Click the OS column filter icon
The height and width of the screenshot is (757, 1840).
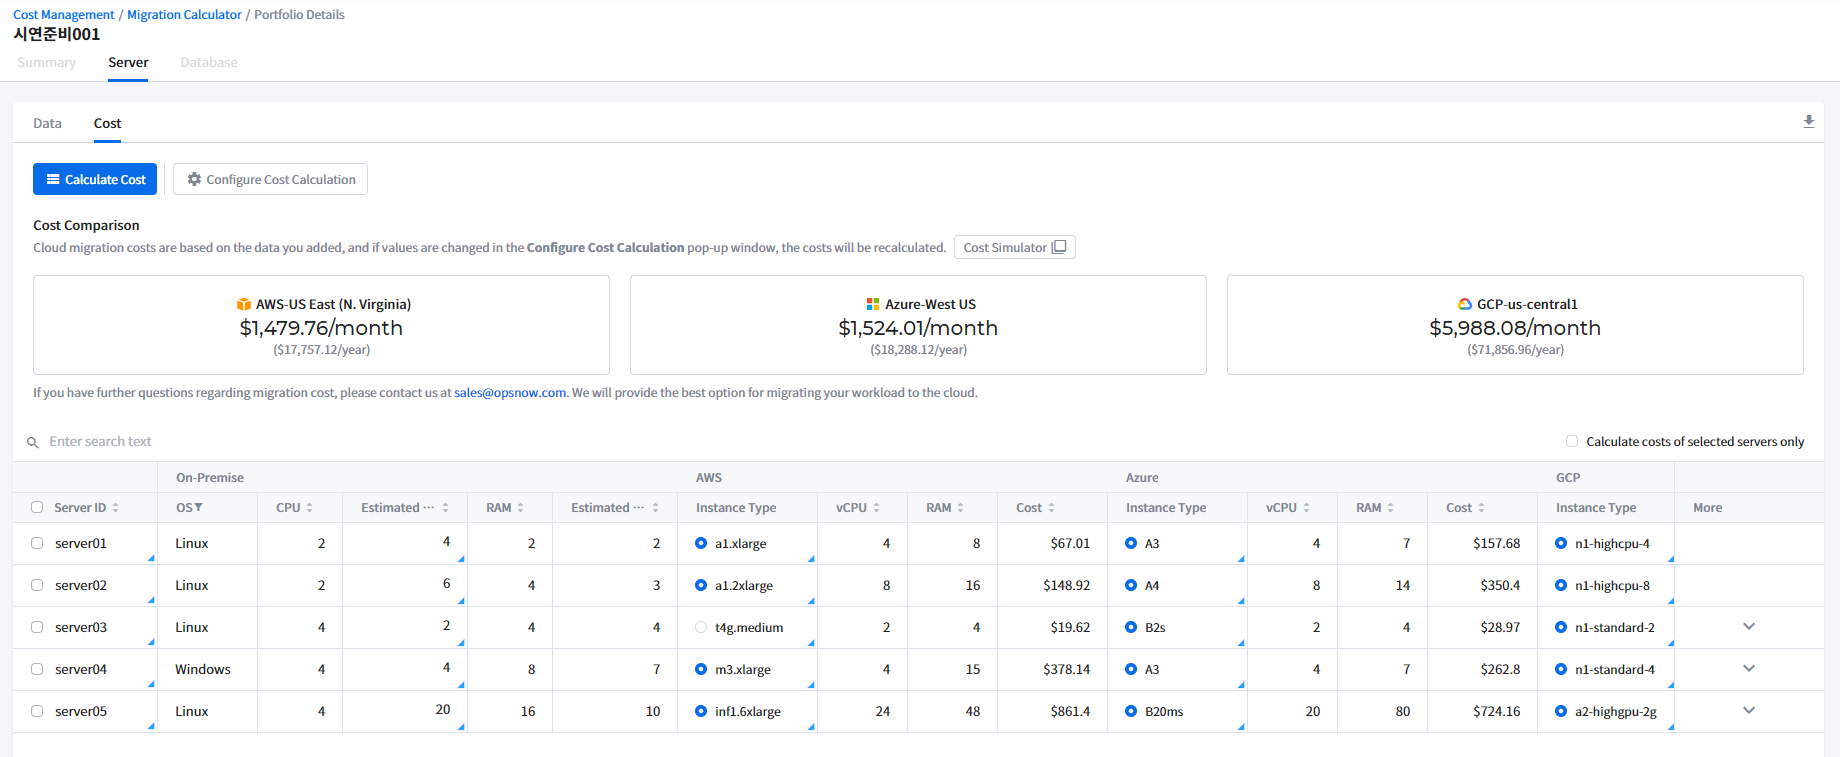pos(198,508)
